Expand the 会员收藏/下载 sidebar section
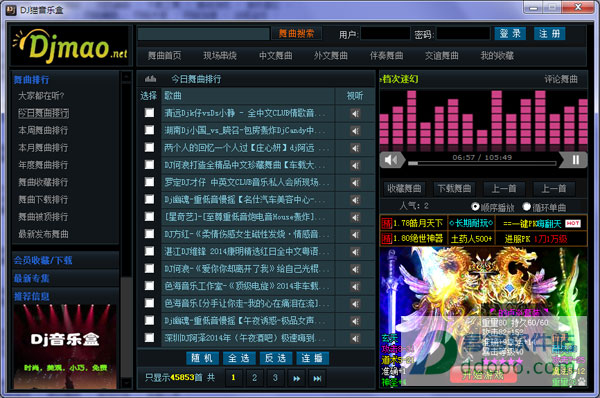Viewport: 600px width, 398px height. click(x=43, y=260)
